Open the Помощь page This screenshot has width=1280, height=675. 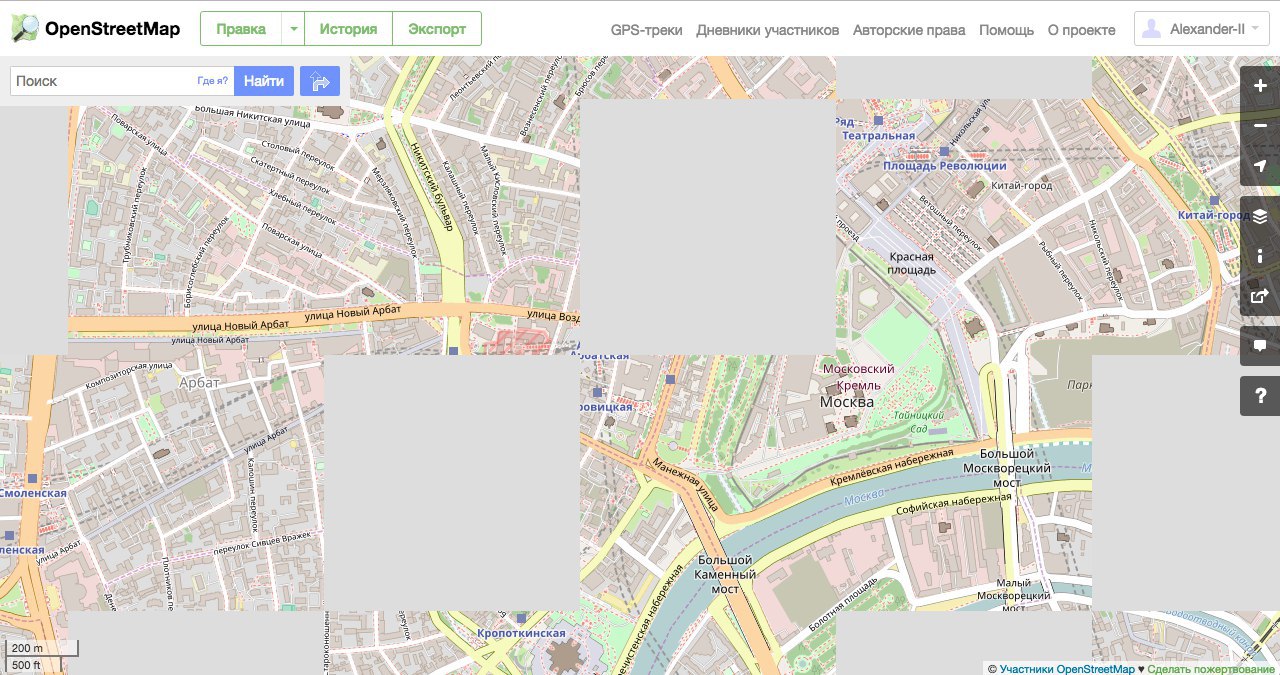click(1007, 30)
